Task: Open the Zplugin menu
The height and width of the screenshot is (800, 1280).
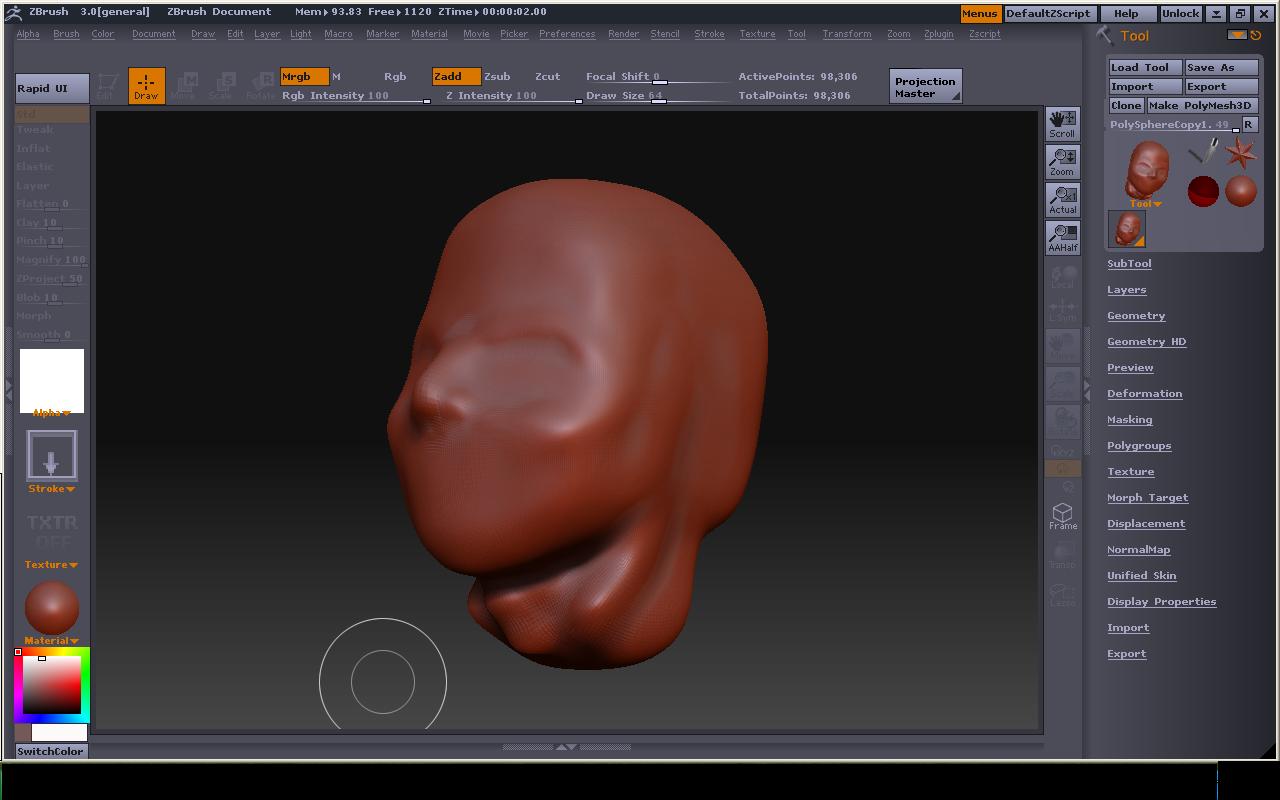Action: (x=938, y=34)
